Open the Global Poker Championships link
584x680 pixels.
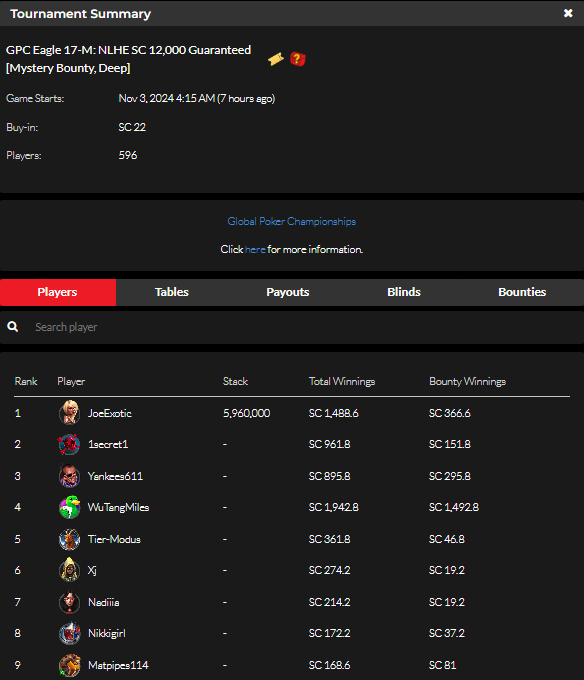[x=292, y=222]
